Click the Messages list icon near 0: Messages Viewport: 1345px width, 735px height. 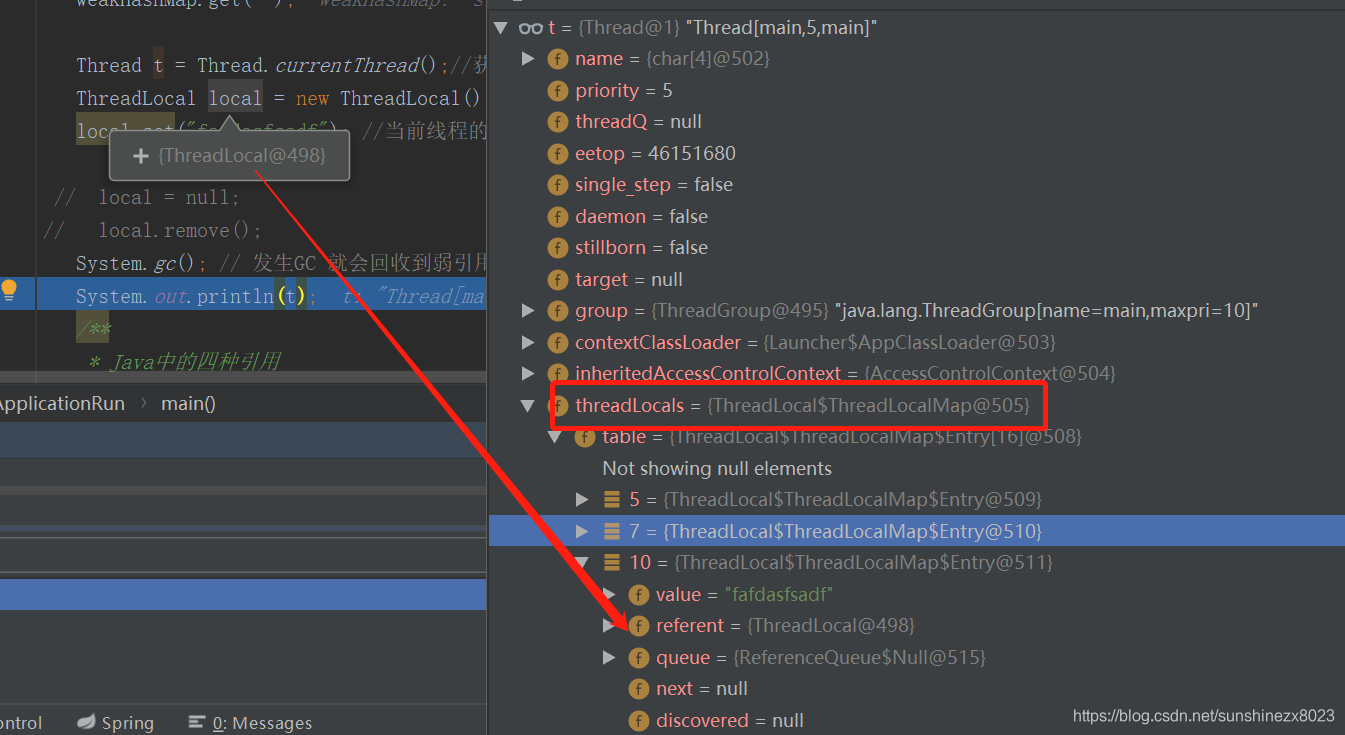click(196, 722)
